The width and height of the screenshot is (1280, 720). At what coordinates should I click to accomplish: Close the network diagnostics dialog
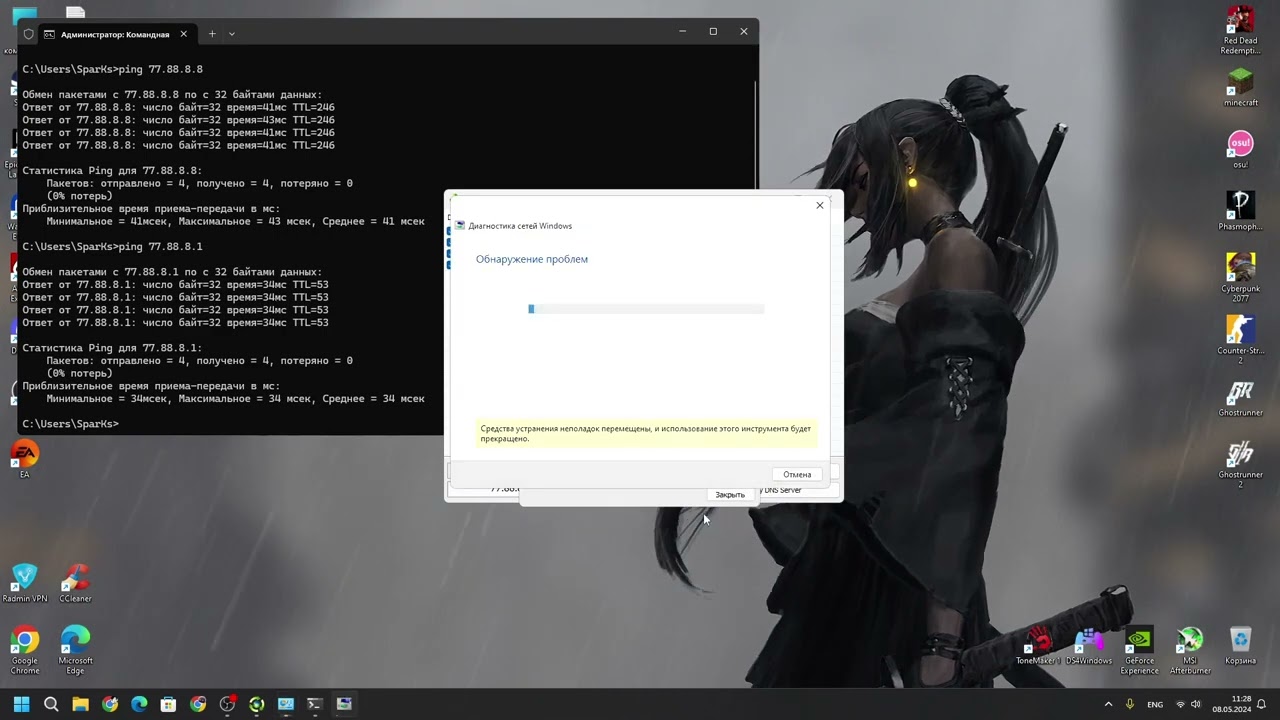820,205
